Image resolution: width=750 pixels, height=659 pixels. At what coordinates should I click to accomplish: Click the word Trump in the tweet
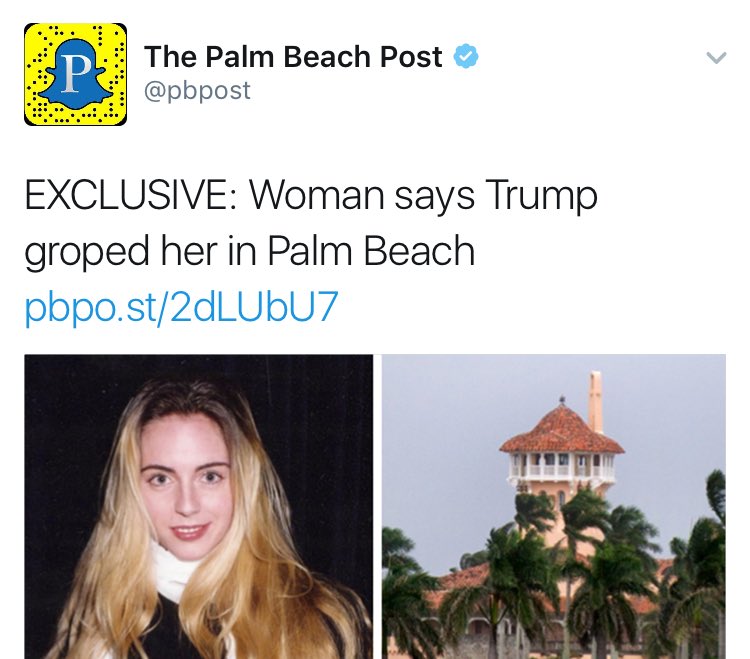pos(541,196)
